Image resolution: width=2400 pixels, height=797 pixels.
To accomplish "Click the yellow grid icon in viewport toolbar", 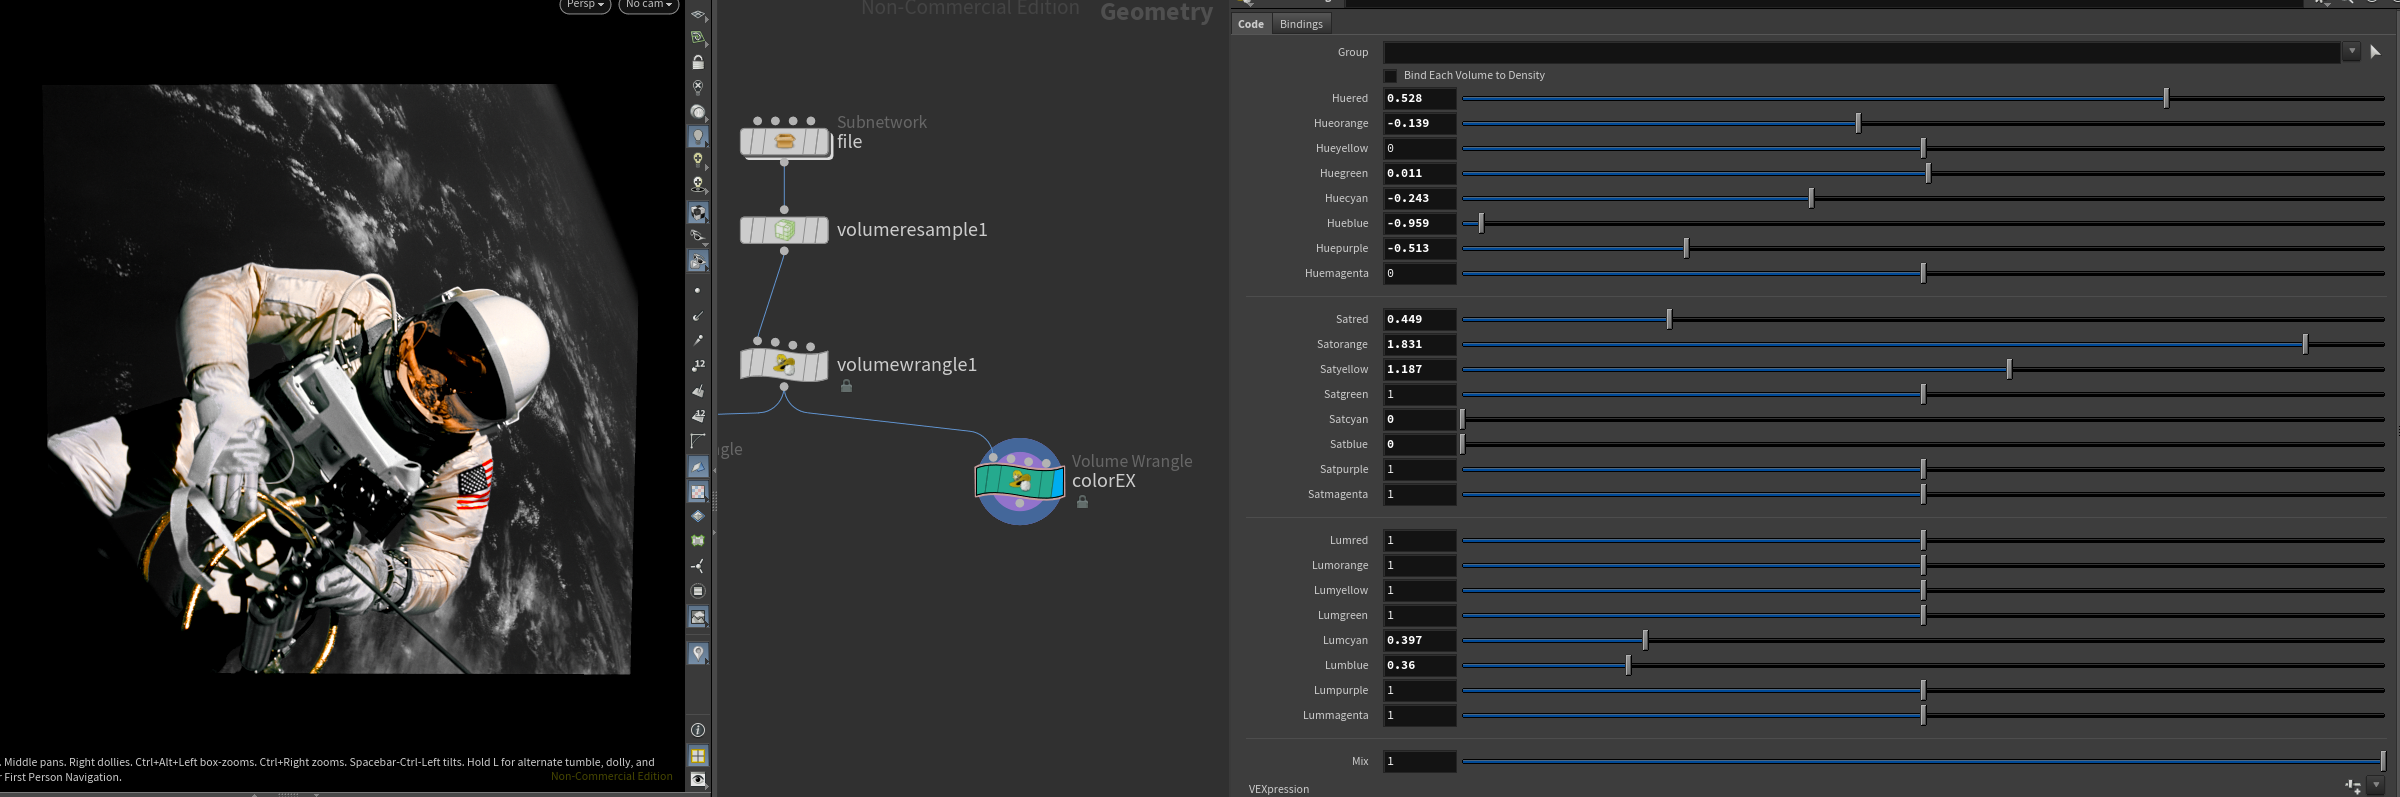I will [x=698, y=756].
